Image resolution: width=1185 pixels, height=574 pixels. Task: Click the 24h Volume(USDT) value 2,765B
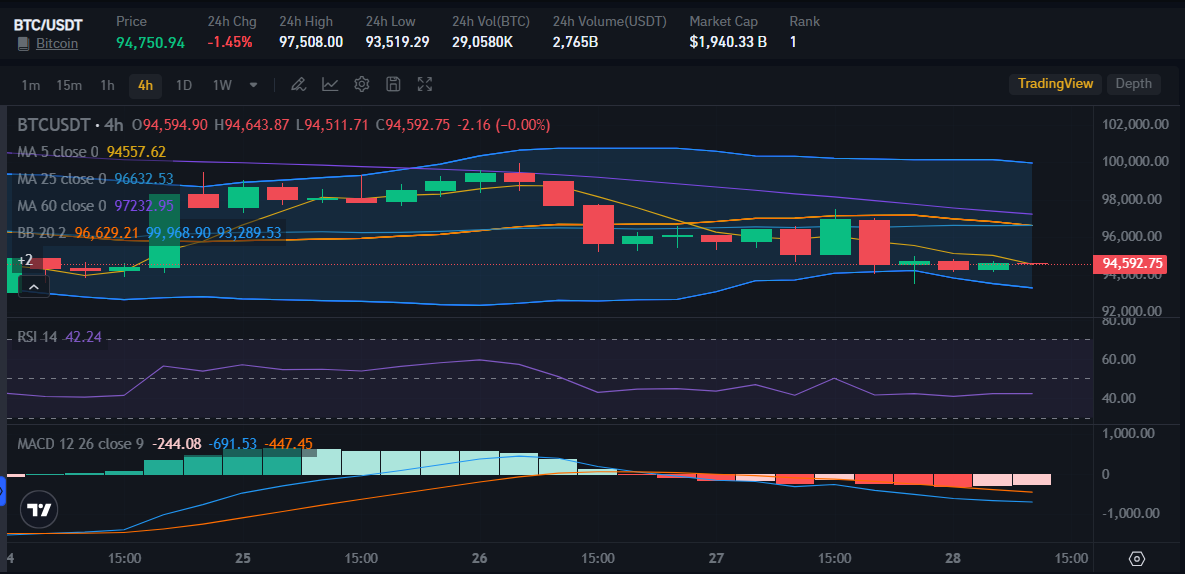point(575,42)
